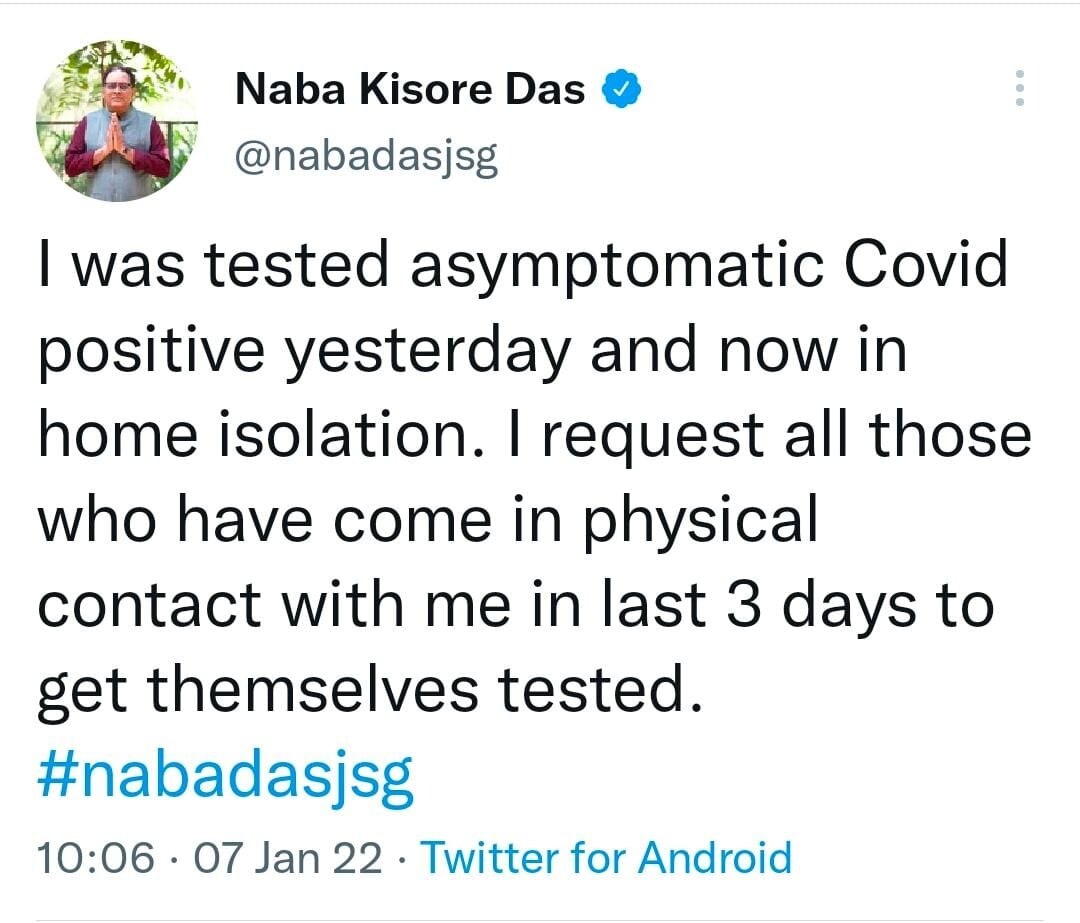Click the display name Naba Kisore Das
The height and width of the screenshot is (923, 1080).
[410, 91]
